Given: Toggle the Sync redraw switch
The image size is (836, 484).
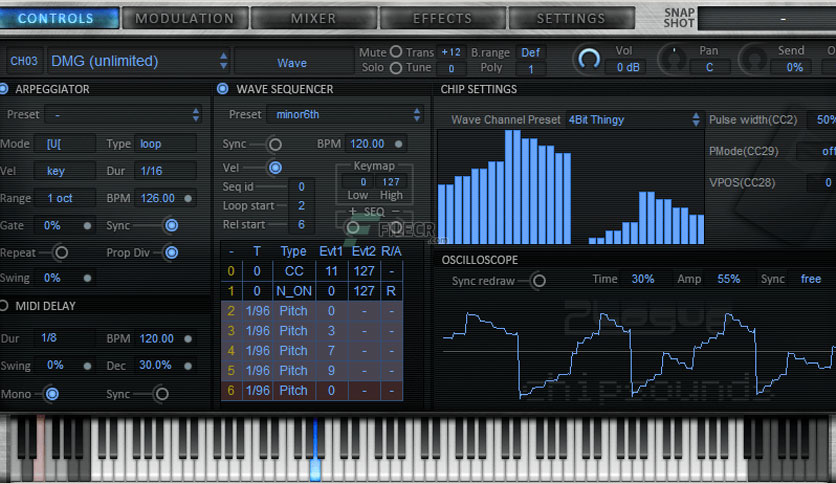Looking at the screenshot, I should [538, 281].
